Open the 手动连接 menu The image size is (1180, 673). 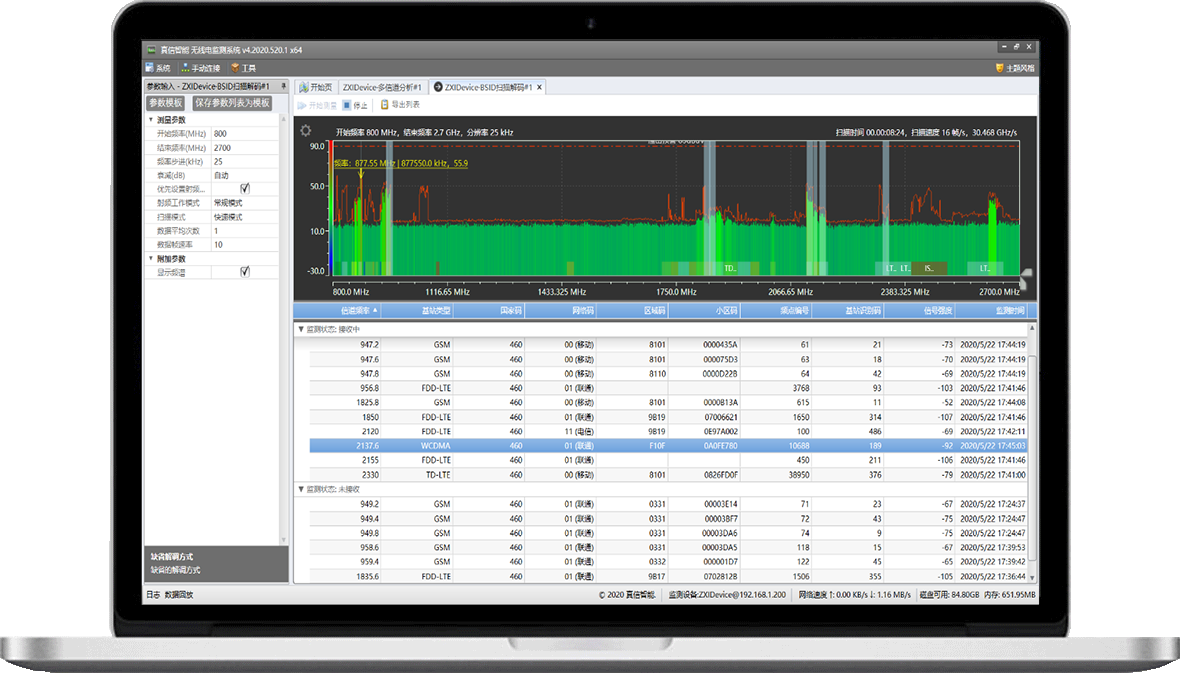pyautogui.click(x=200, y=68)
